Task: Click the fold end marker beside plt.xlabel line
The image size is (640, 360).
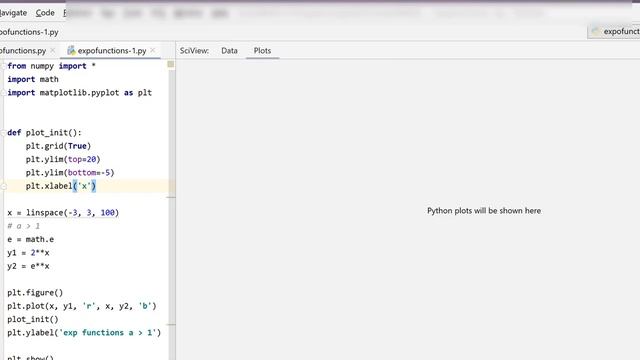Action: [x=3, y=186]
